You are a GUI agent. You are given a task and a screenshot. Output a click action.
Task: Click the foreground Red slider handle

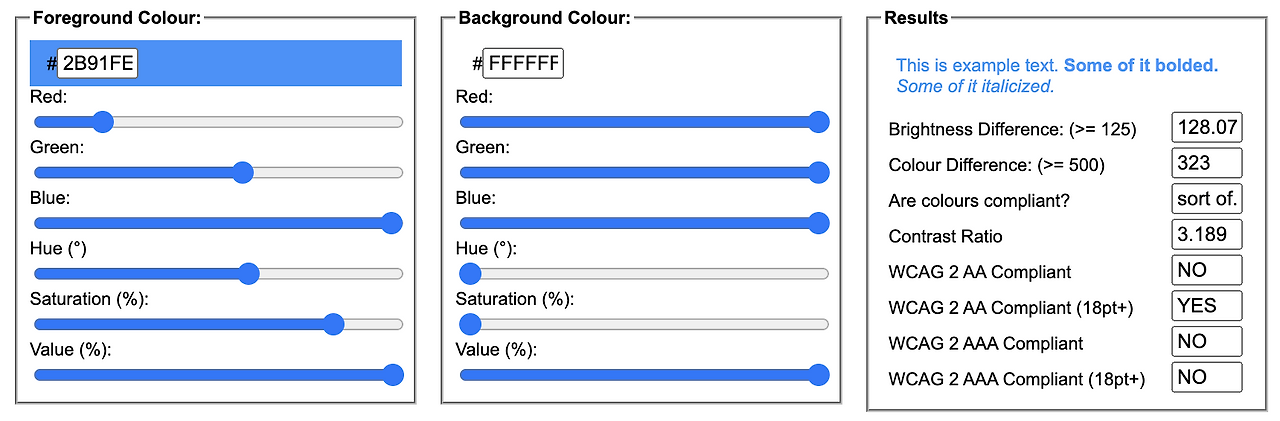pyautogui.click(x=102, y=122)
